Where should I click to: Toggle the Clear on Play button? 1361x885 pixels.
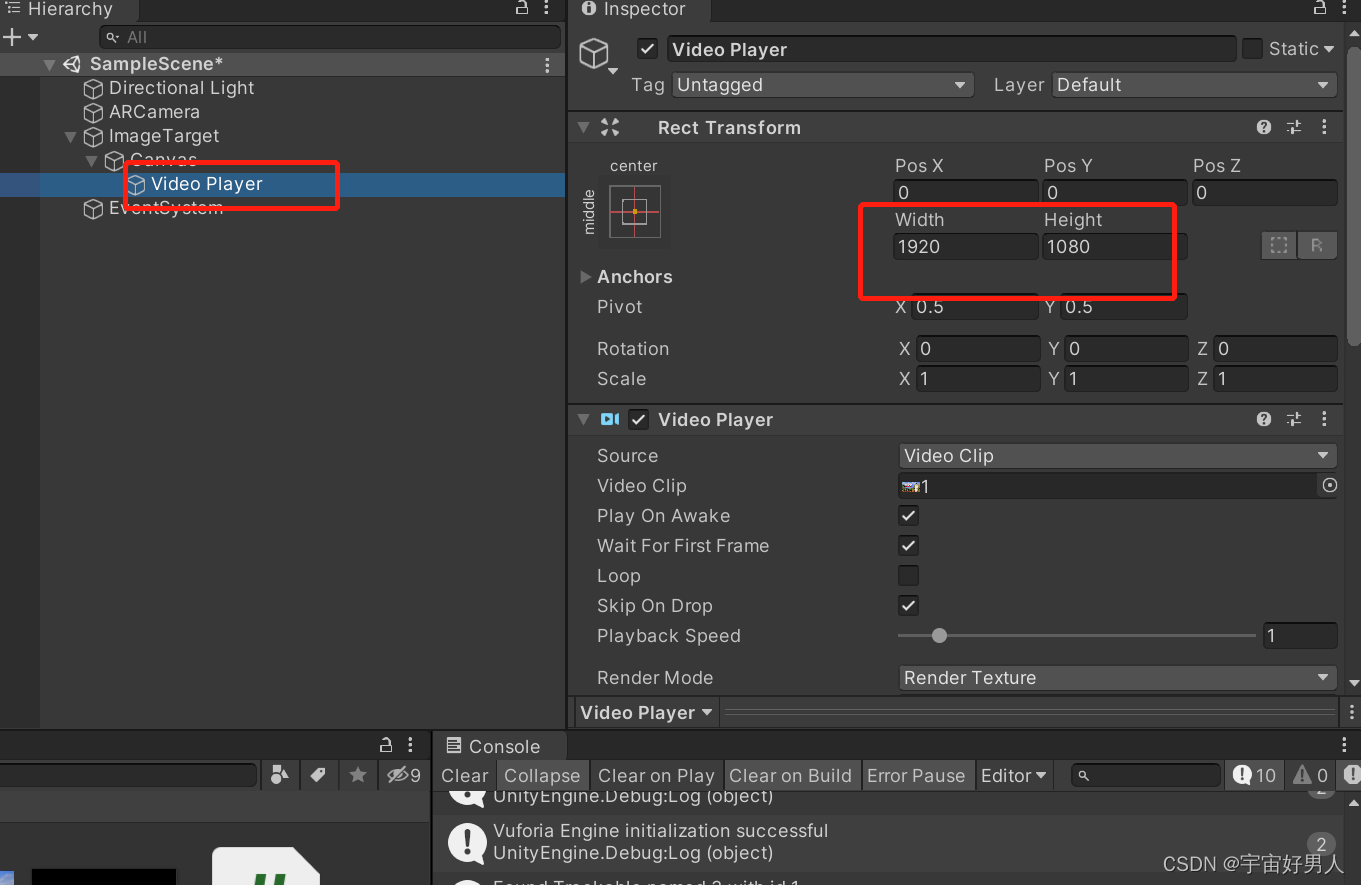[x=656, y=775]
